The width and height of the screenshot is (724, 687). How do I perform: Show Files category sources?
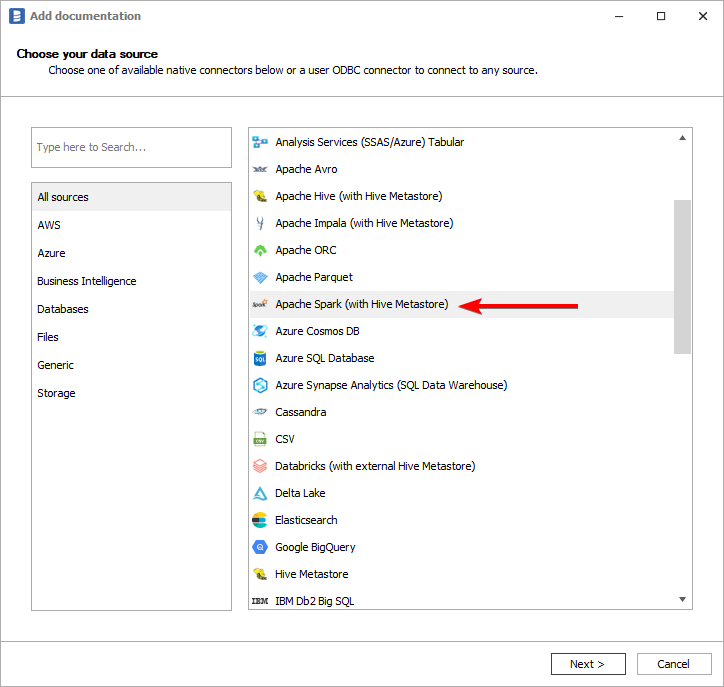pyautogui.click(x=131, y=337)
